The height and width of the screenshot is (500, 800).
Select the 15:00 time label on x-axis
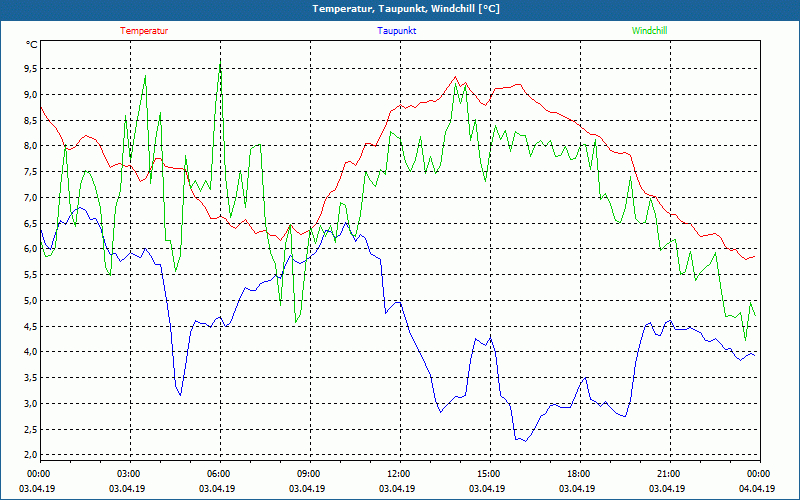pyautogui.click(x=488, y=473)
